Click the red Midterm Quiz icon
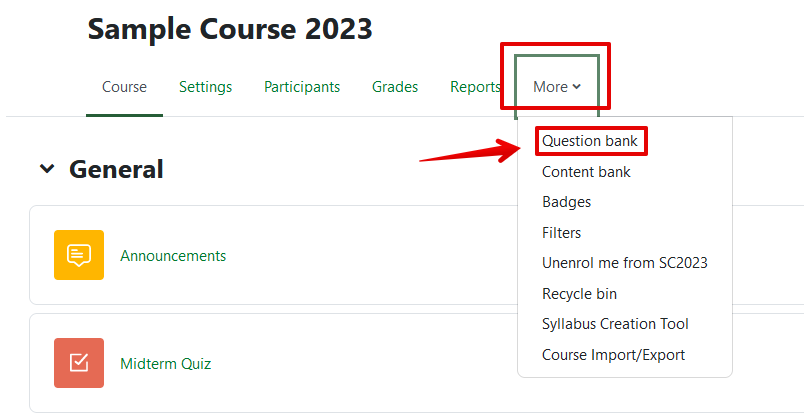804x417 pixels. [x=79, y=363]
